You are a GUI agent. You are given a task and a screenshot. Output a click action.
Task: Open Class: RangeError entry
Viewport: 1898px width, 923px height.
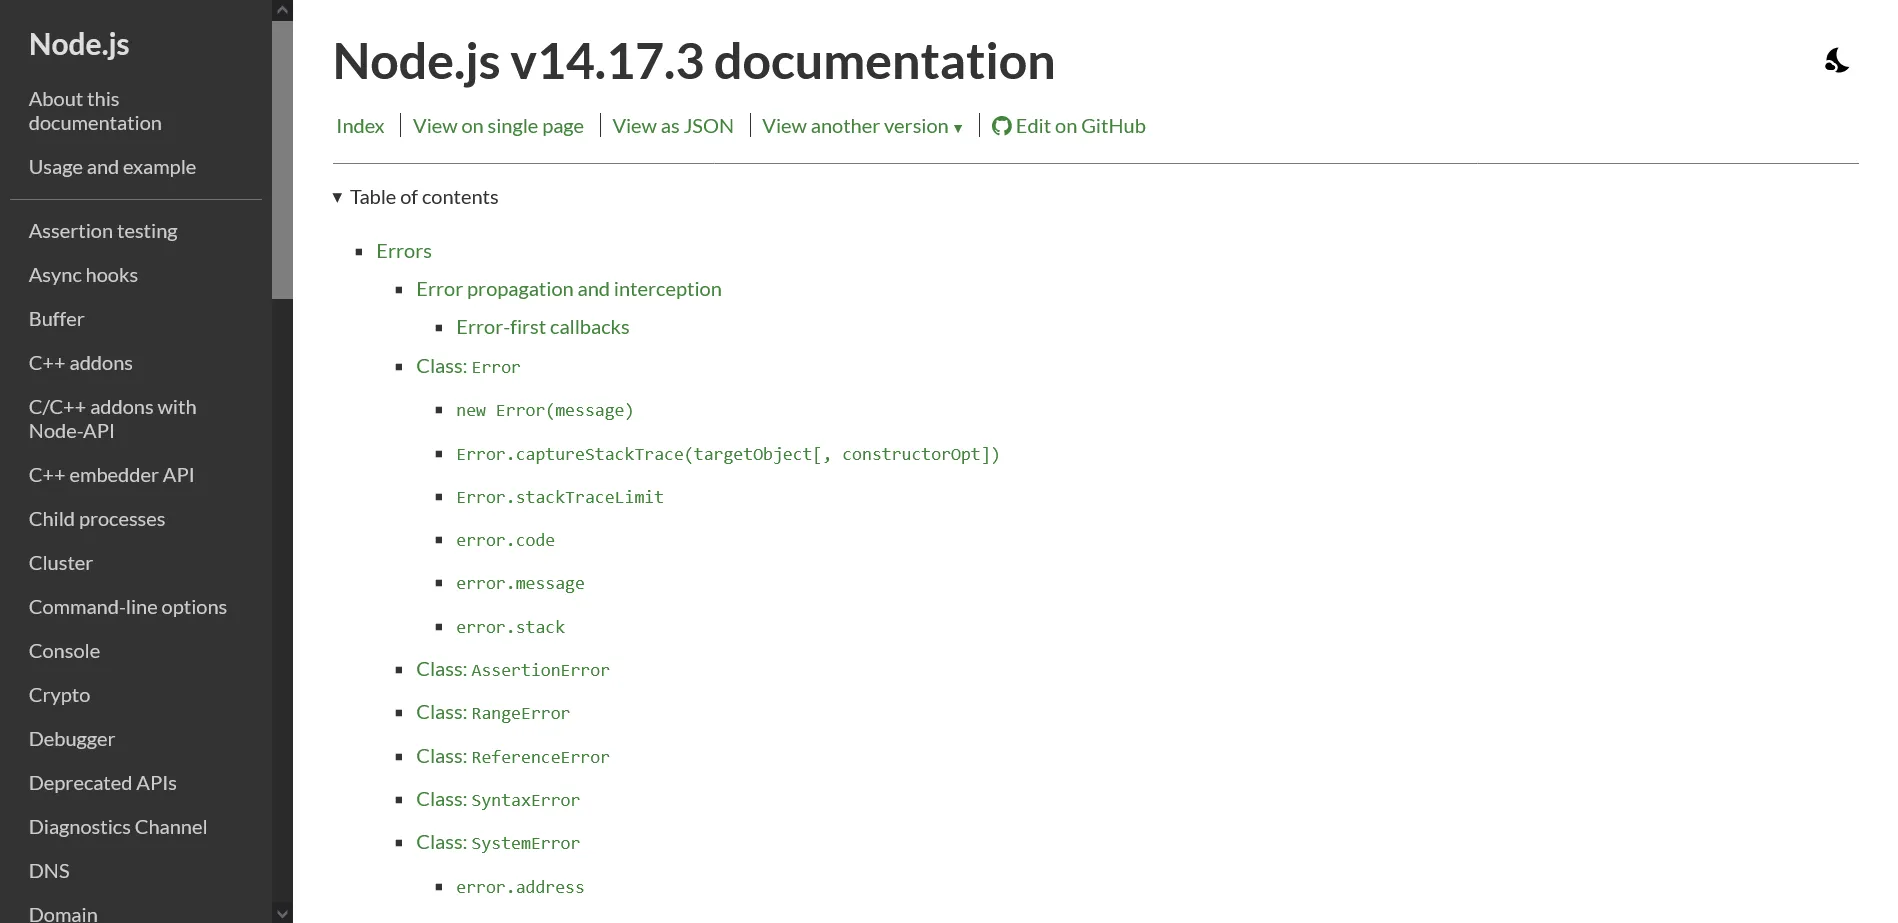point(493,712)
